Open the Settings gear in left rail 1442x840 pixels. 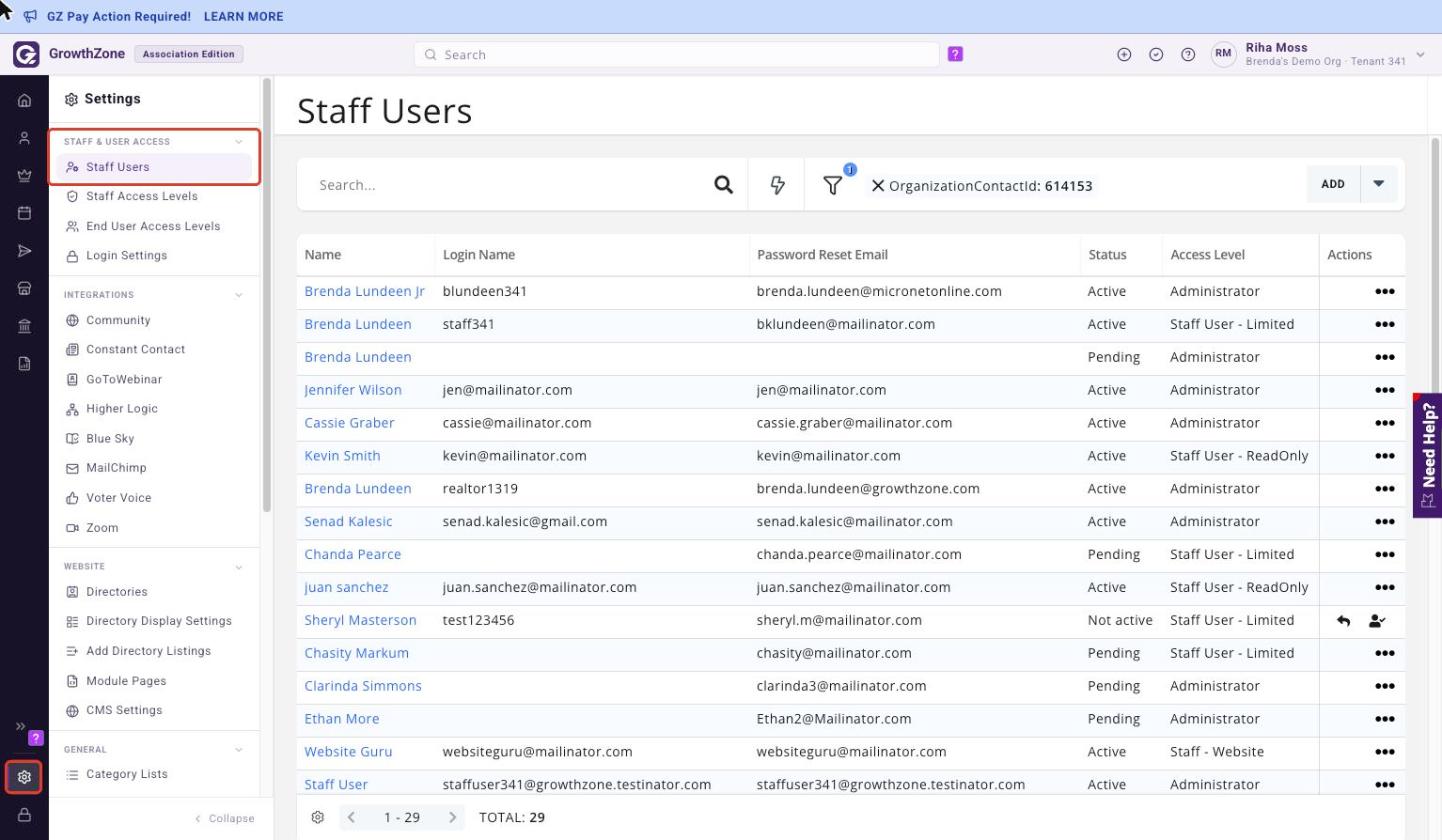point(24,777)
